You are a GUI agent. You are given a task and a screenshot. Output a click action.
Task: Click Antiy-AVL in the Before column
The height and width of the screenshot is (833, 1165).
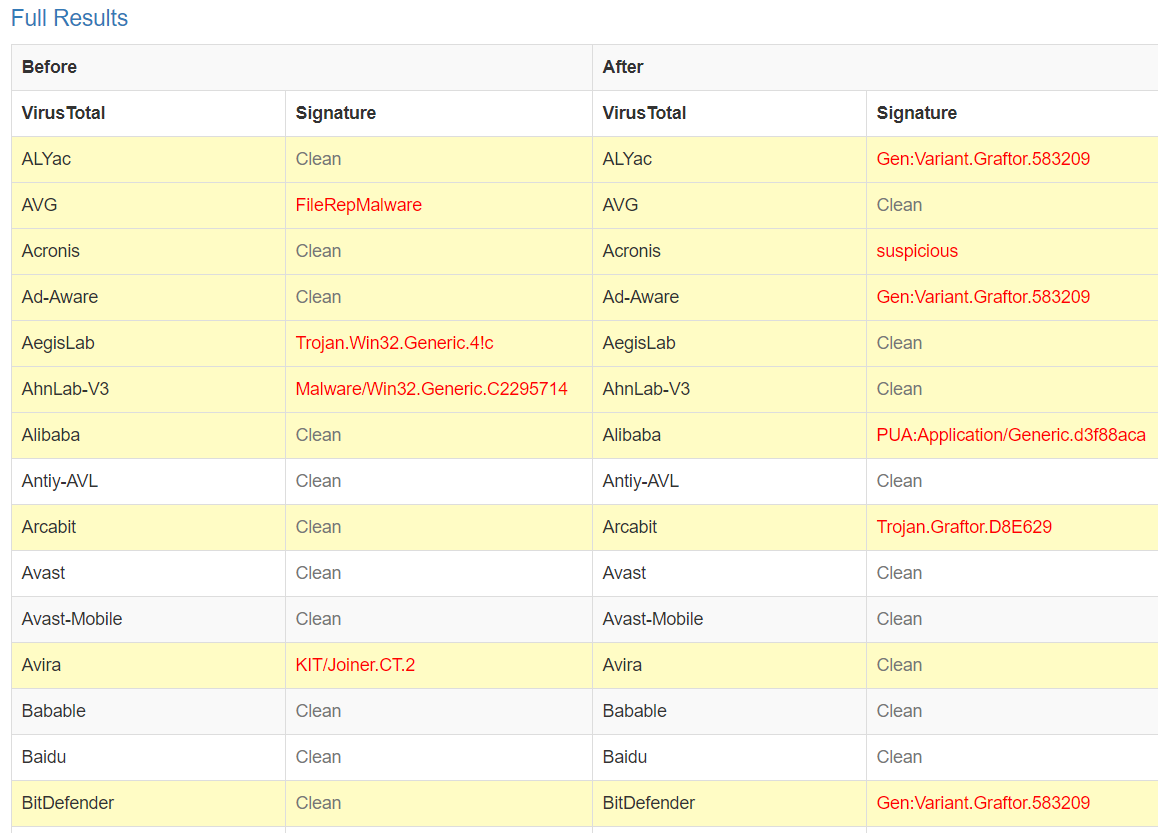click(x=60, y=481)
